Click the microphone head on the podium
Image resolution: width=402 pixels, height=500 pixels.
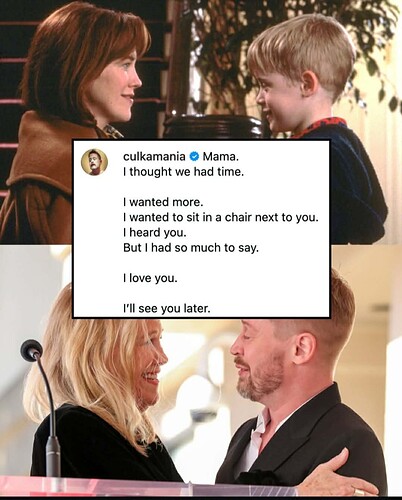pos(32,350)
